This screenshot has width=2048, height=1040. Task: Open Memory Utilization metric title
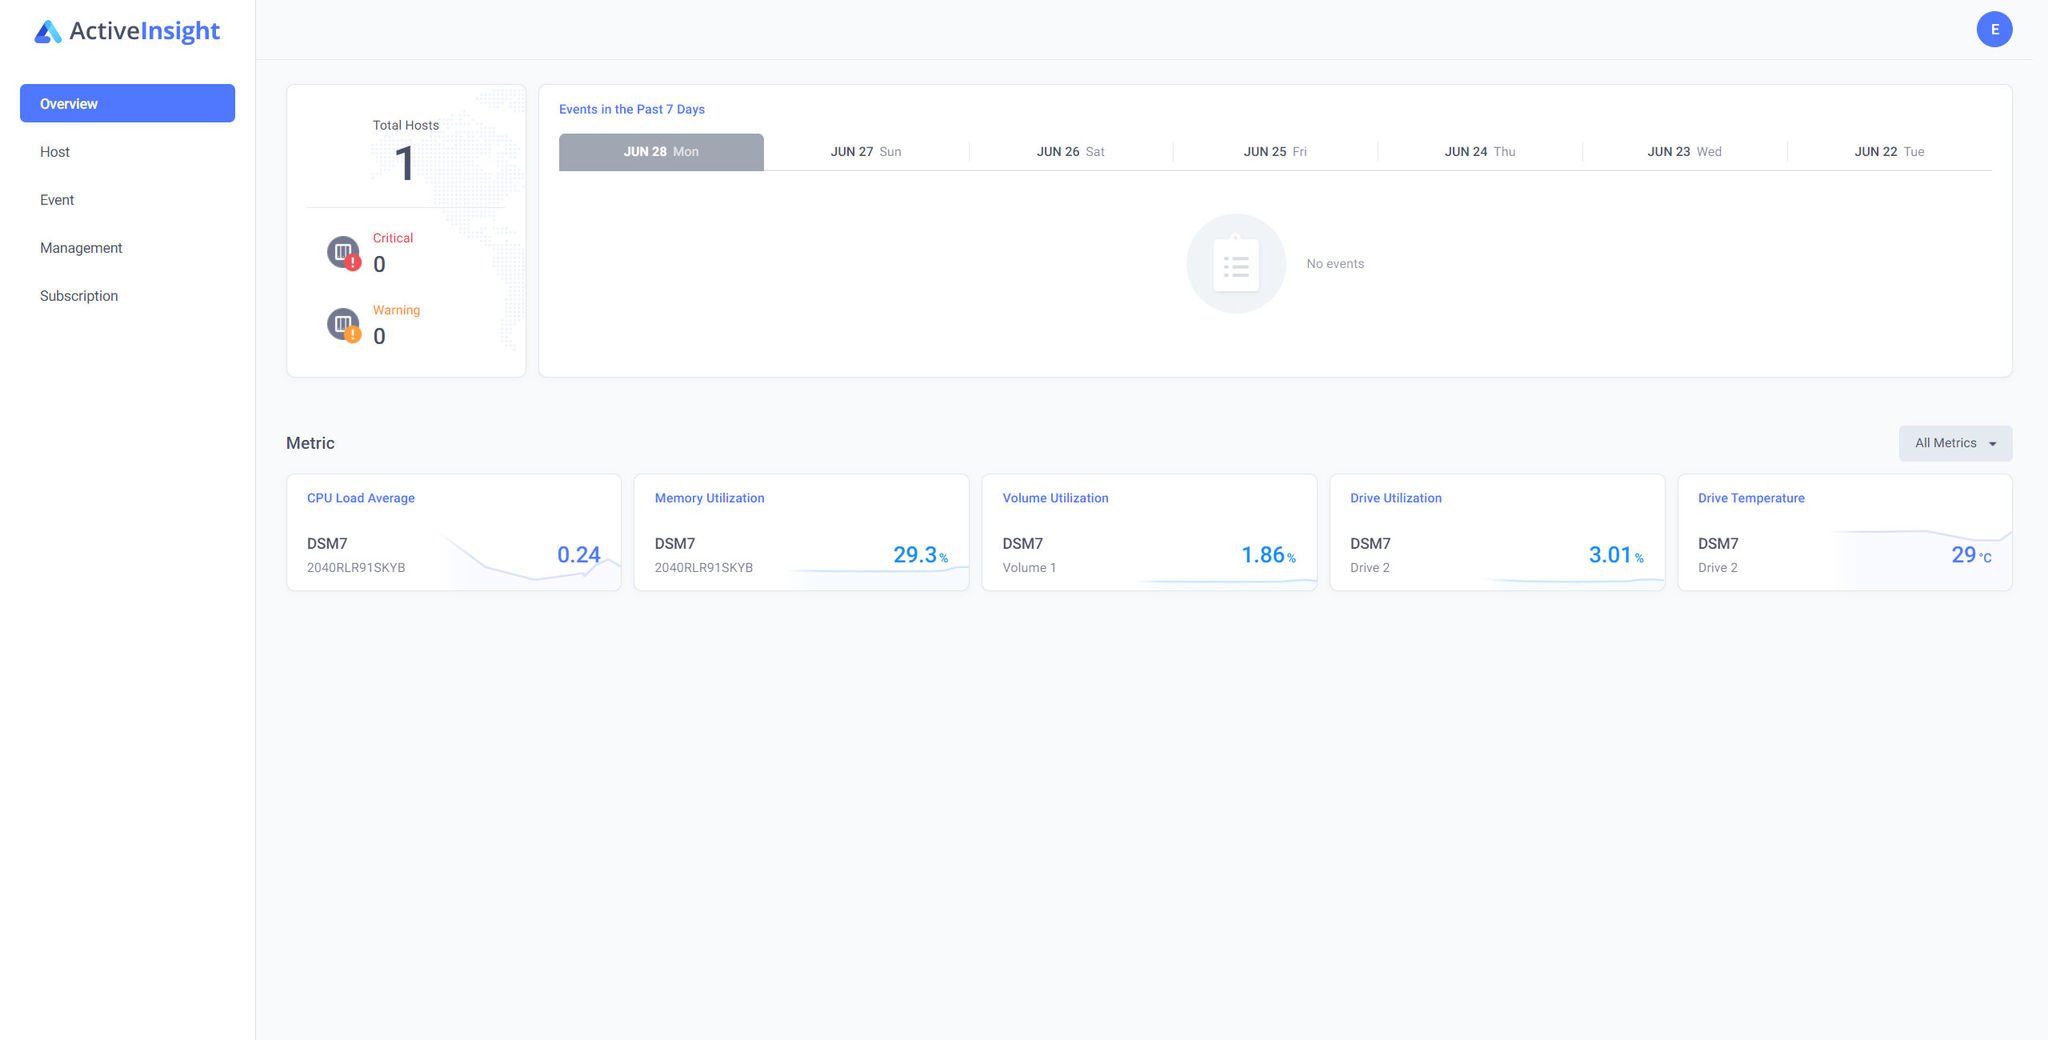(x=709, y=498)
